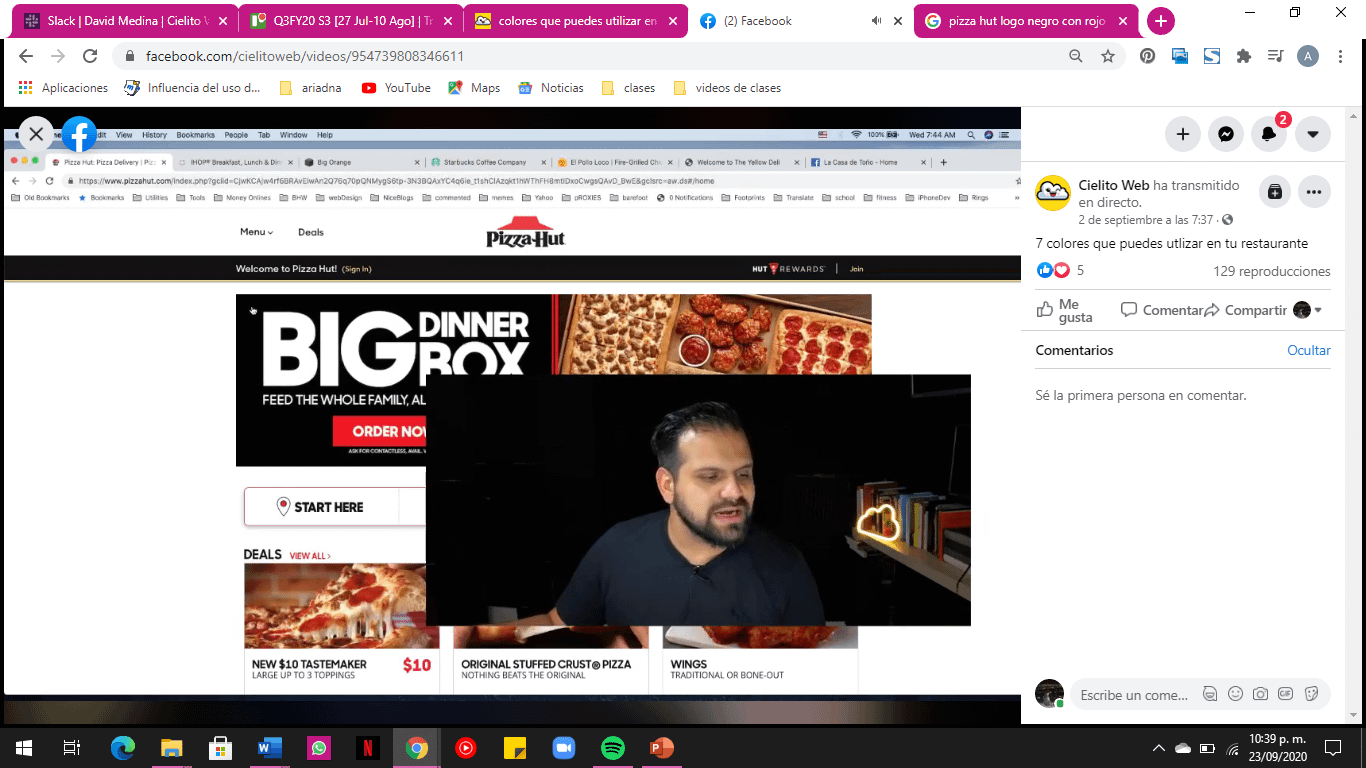Click the Compartir share button
Viewport: 1366px width, 768px height.
point(1246,310)
